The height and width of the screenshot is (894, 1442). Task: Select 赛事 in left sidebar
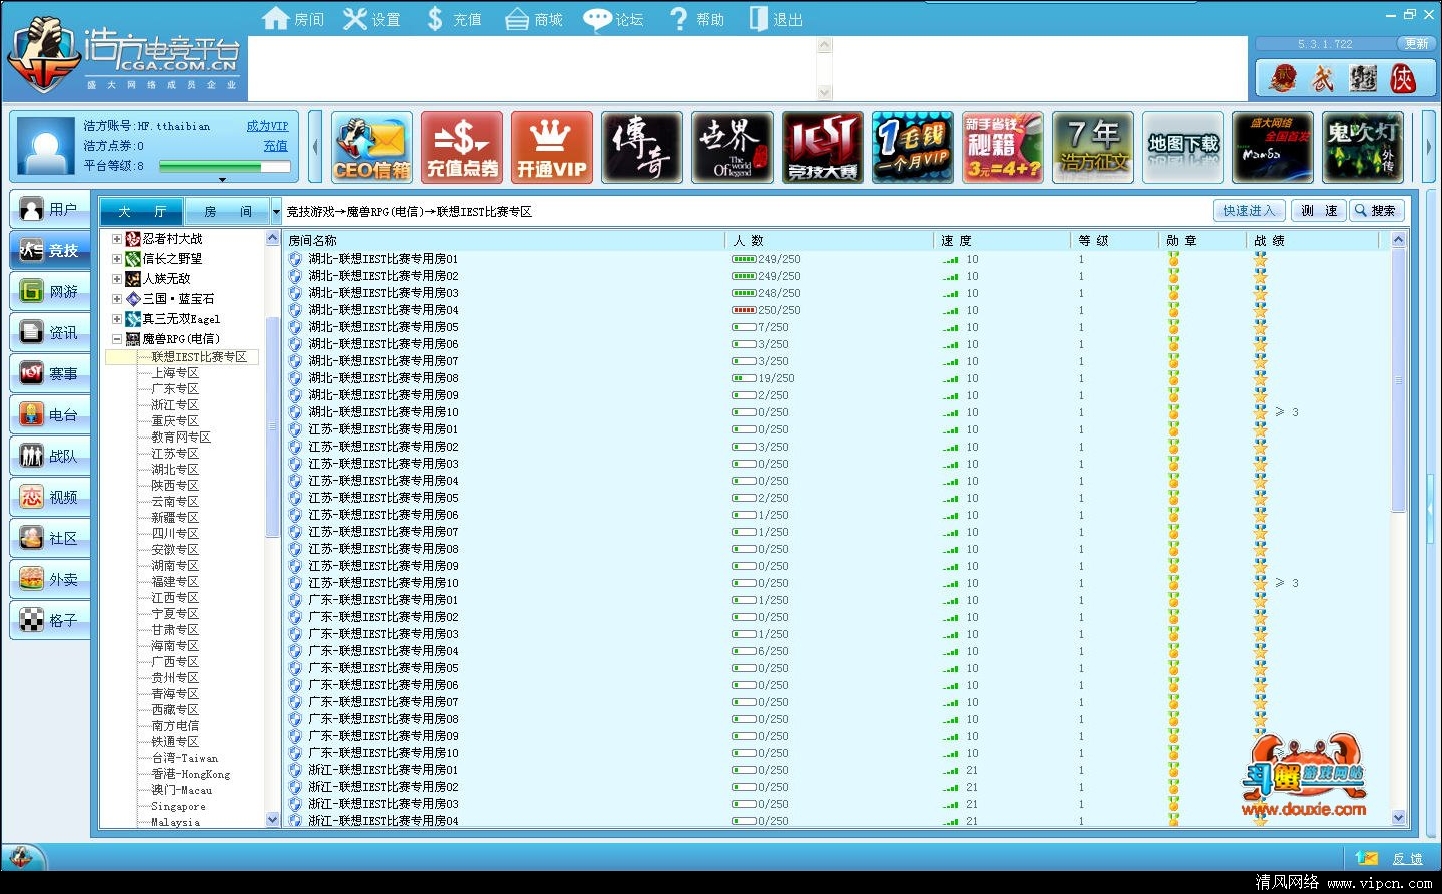50,373
